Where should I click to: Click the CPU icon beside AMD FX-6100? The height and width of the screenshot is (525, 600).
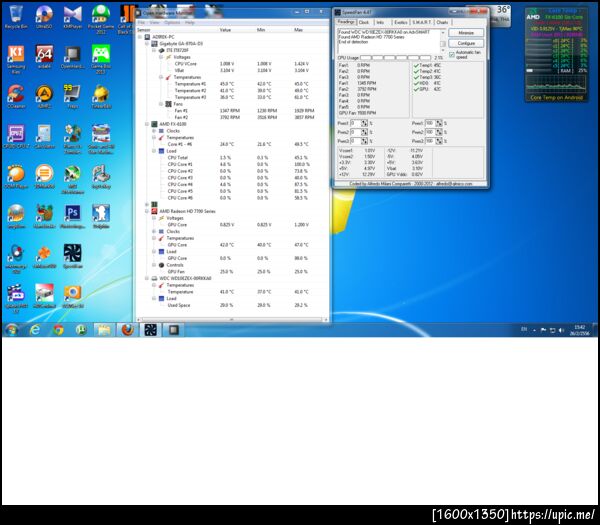coord(154,124)
